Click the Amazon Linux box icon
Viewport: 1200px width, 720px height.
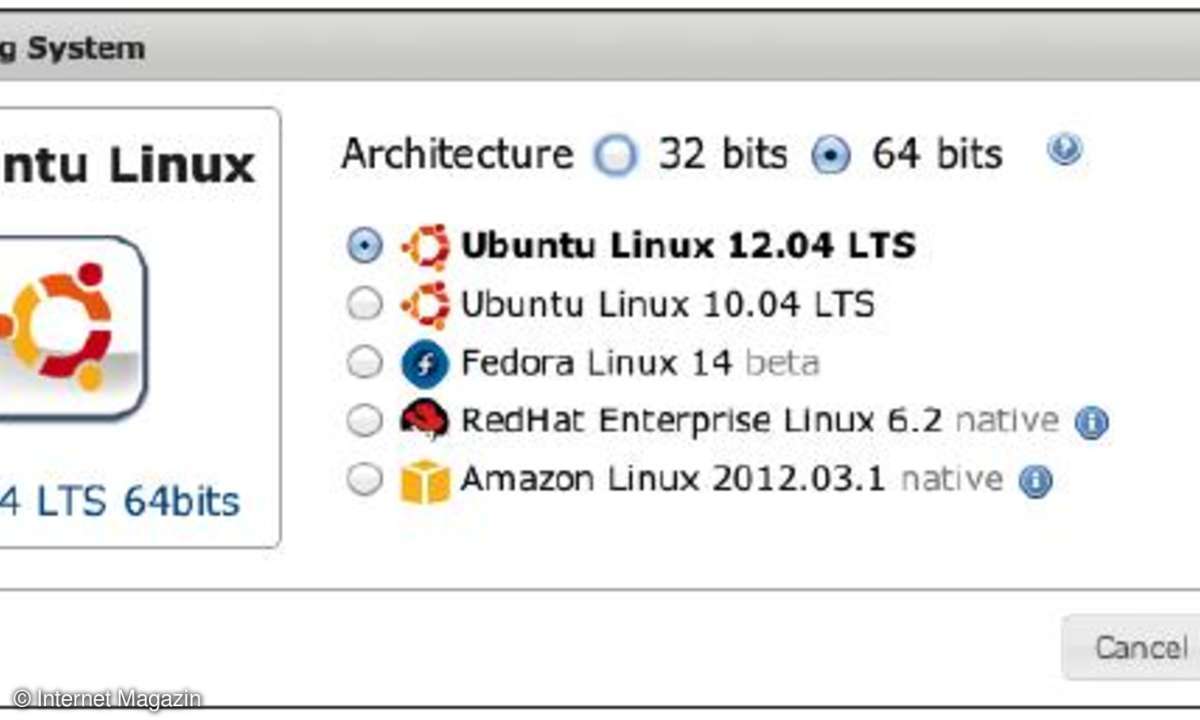(425, 481)
